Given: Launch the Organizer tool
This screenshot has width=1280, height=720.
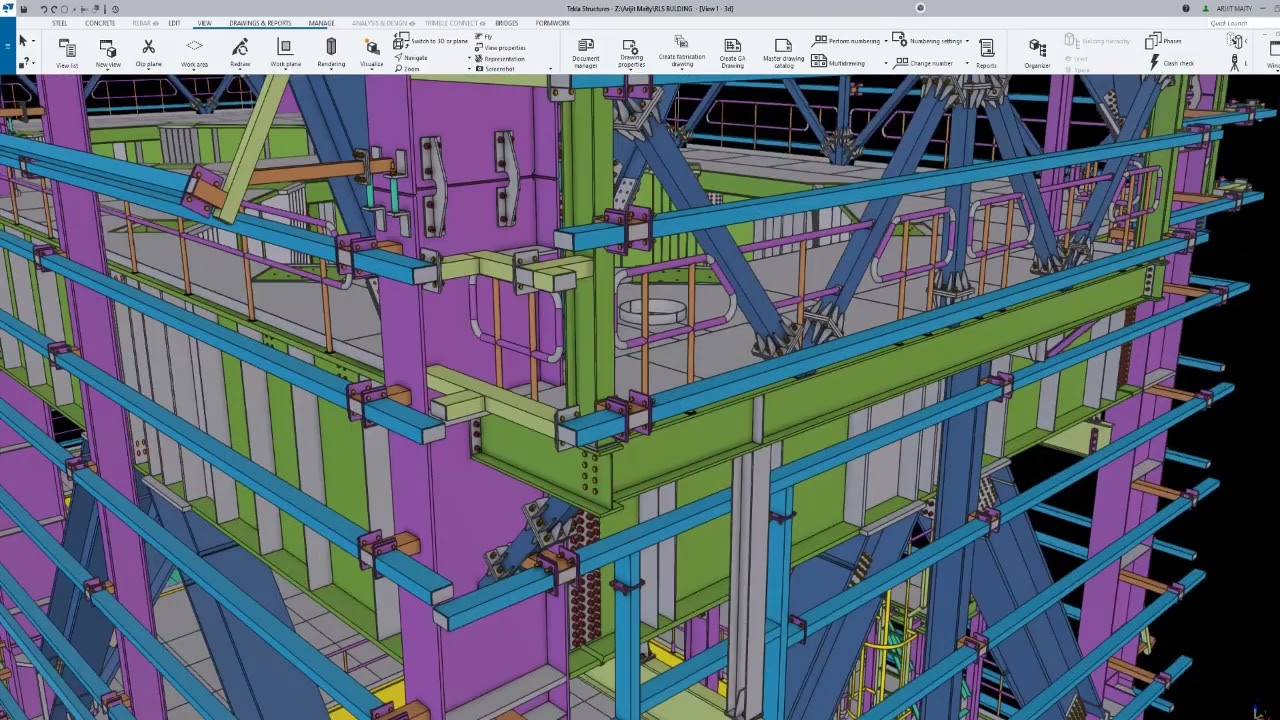Looking at the screenshot, I should point(1037,52).
